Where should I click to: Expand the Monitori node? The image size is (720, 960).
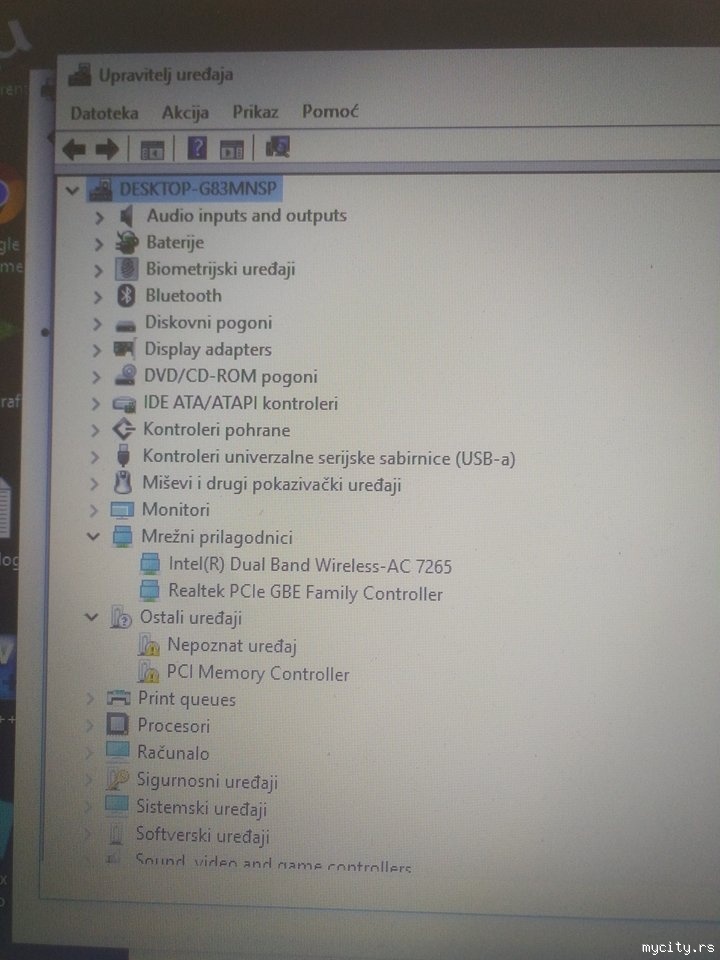coord(94,510)
